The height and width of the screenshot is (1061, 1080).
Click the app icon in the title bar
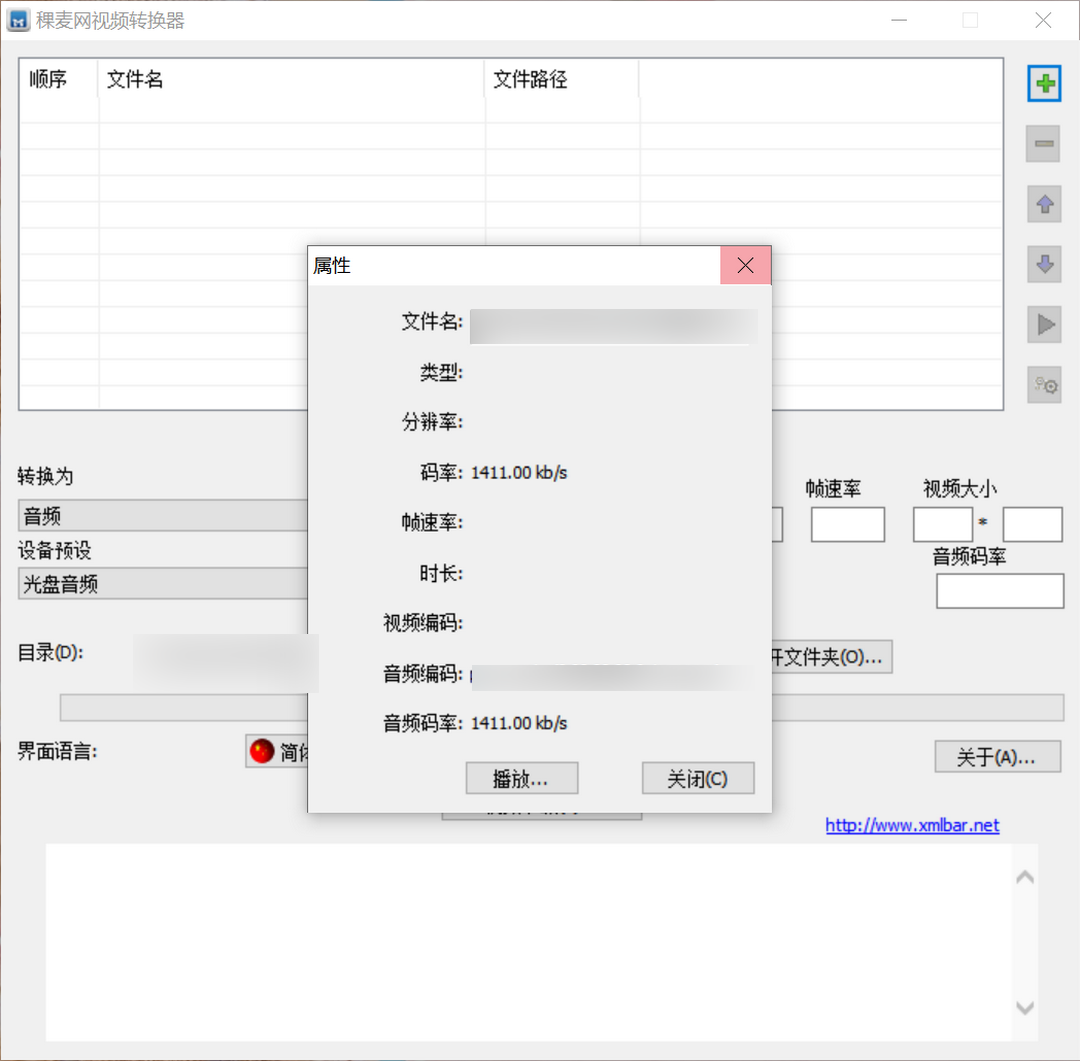coord(17,20)
